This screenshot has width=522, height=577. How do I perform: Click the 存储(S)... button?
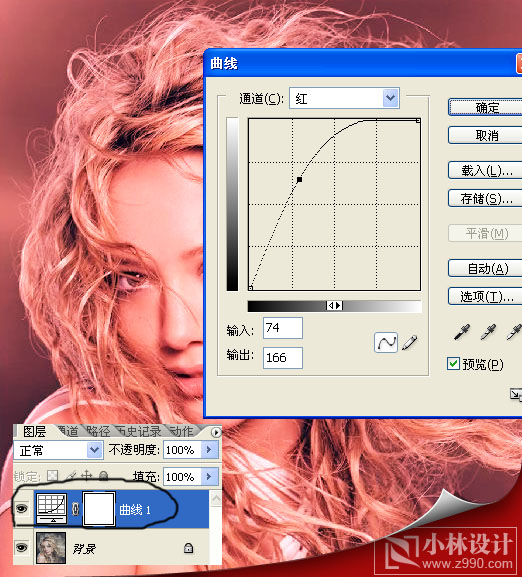click(485, 198)
